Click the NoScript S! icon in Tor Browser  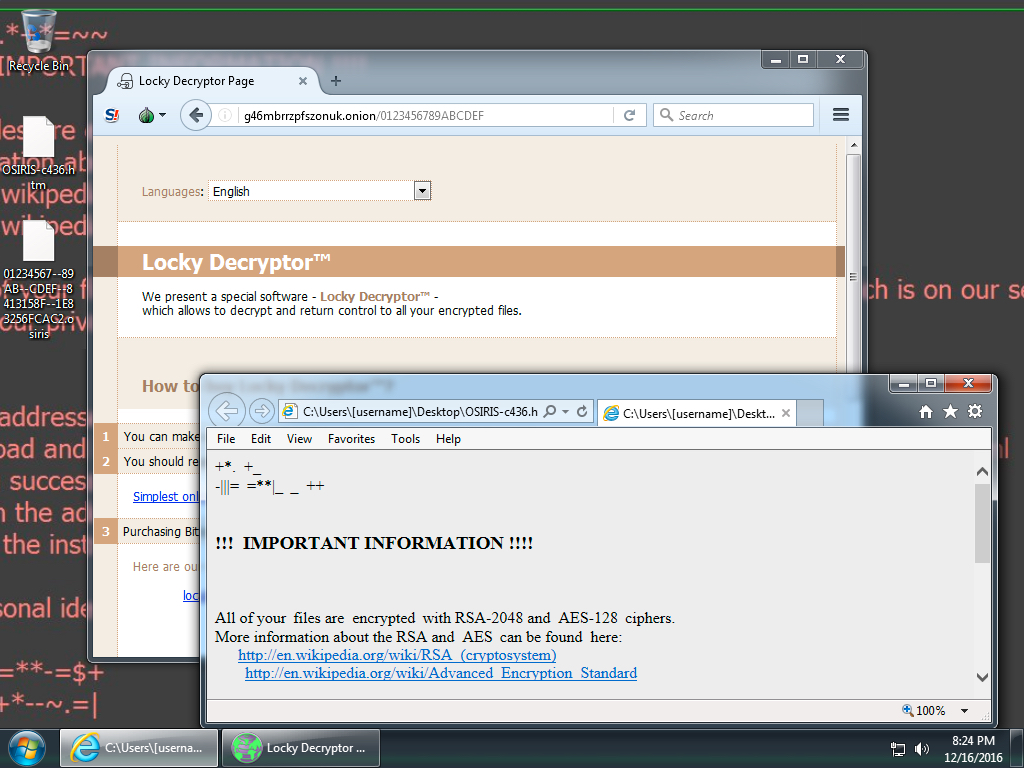click(x=112, y=116)
